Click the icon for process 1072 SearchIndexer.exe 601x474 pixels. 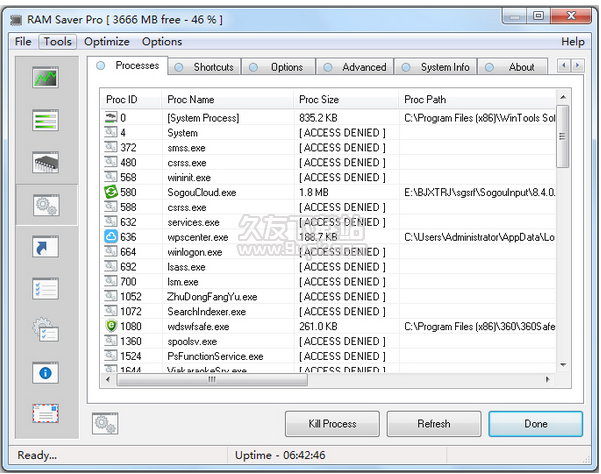(x=111, y=311)
